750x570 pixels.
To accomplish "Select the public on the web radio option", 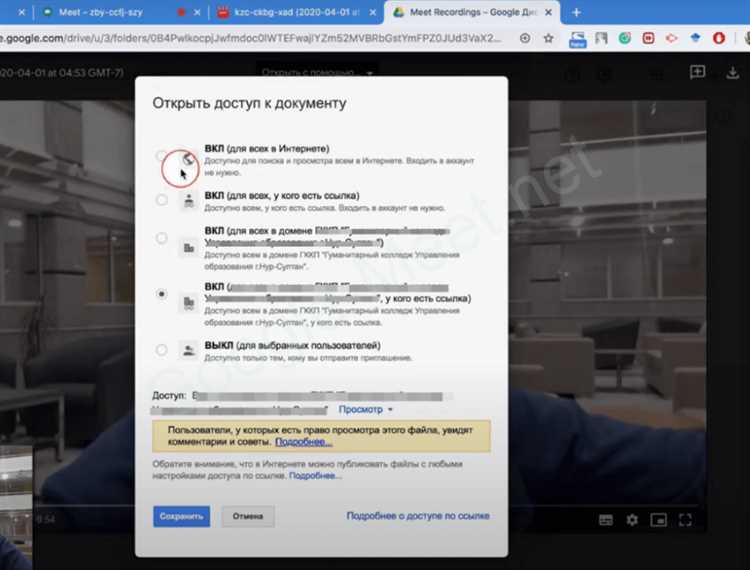I will 161,155.
